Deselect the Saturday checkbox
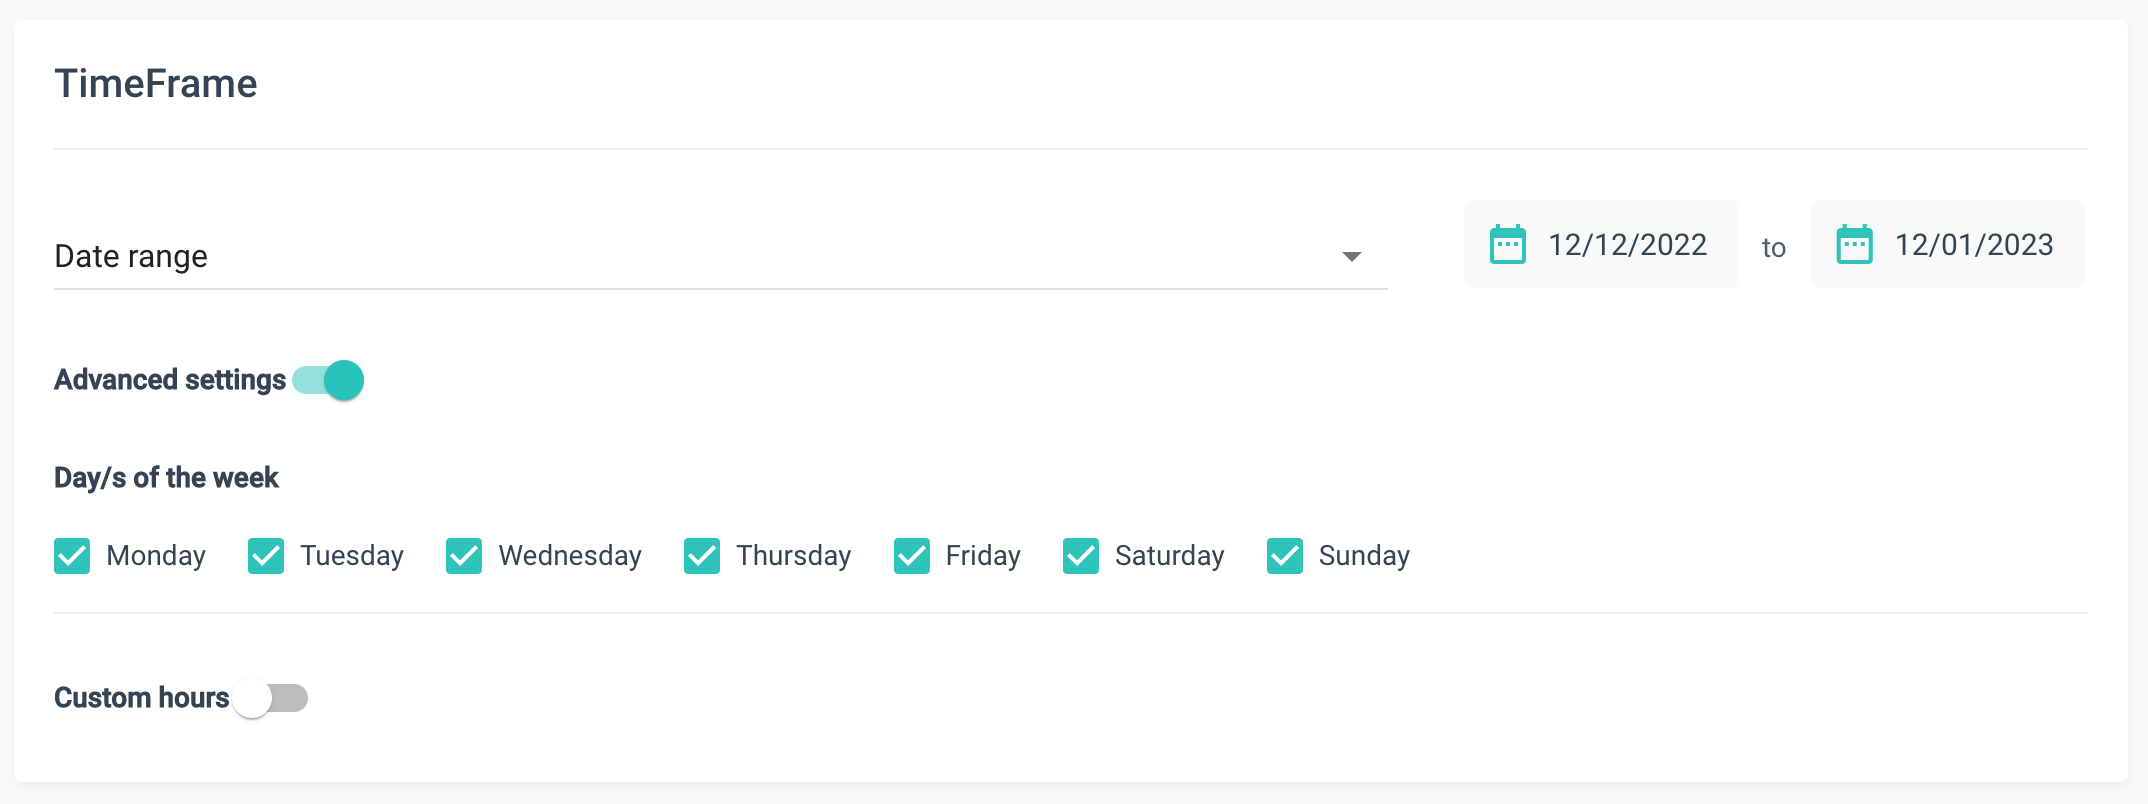2148x804 pixels. point(1081,556)
